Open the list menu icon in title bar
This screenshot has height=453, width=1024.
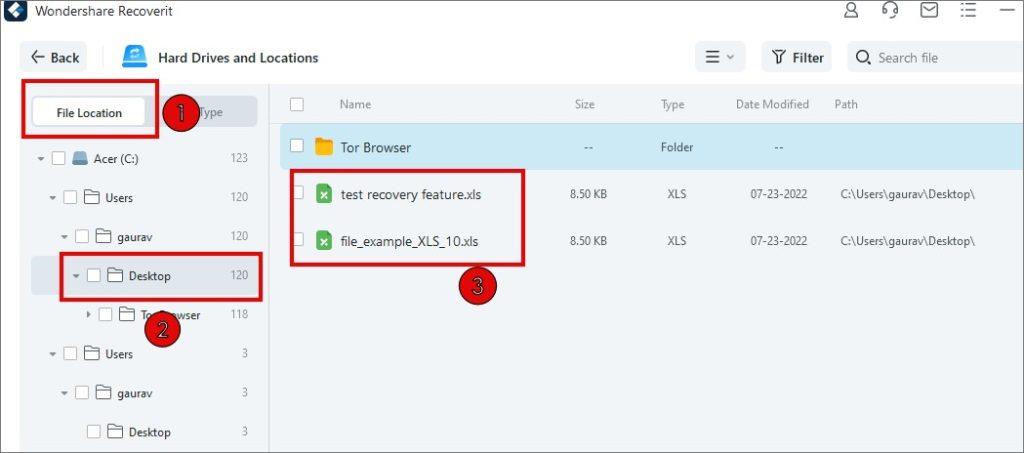968,10
